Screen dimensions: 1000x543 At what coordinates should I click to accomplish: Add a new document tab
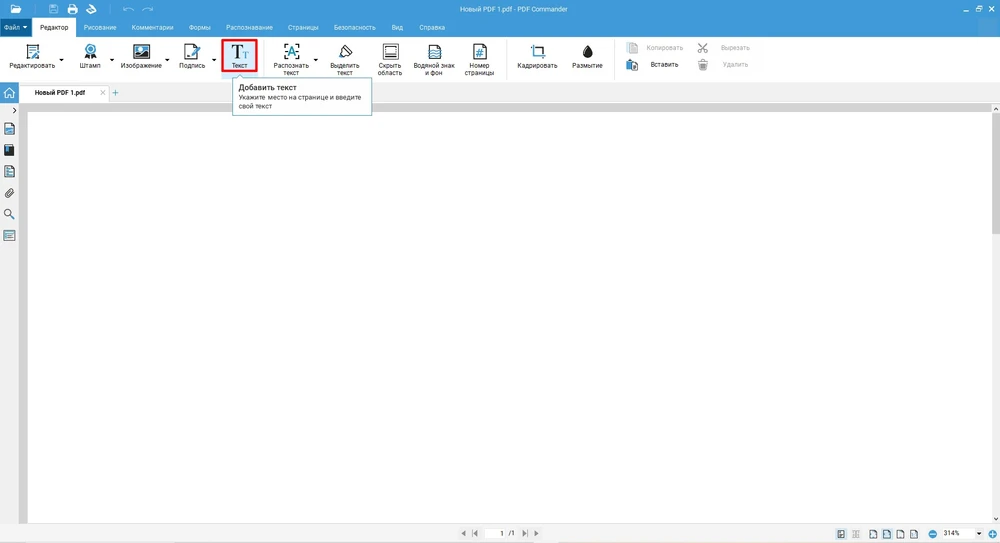115,93
